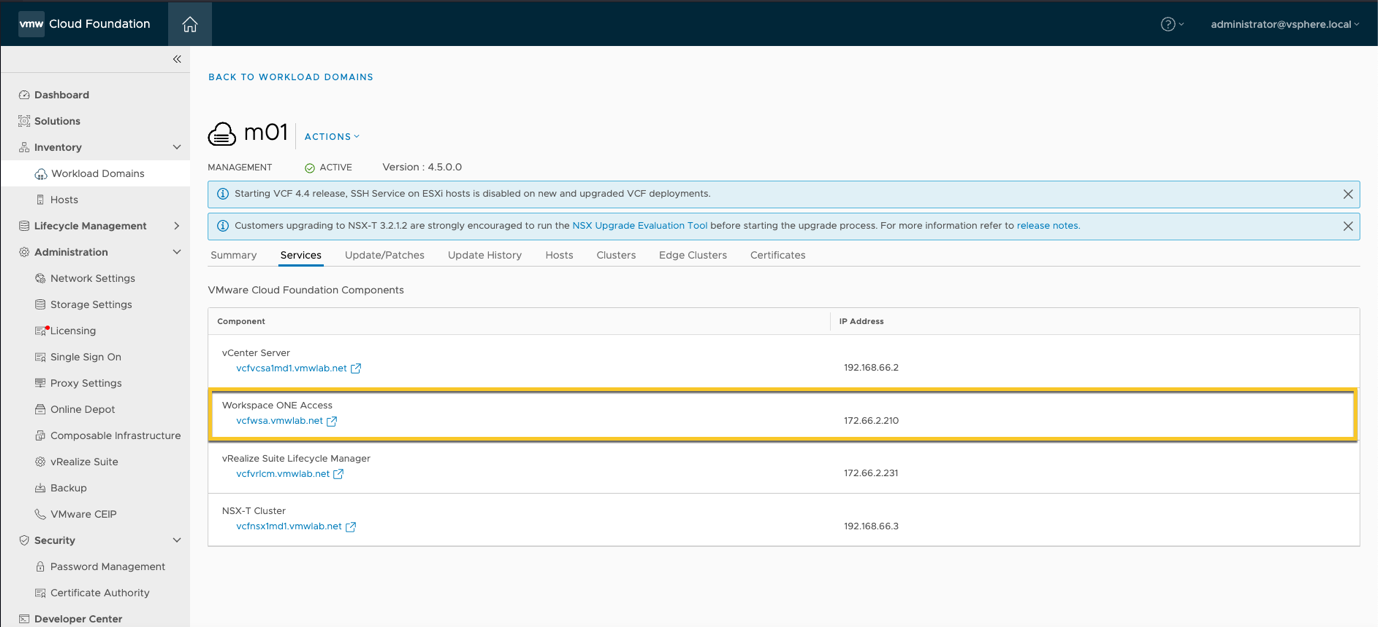Open external link icon beside vcfvrlcm.vmwlab.net
Screen dimensions: 1378x627
click(x=338, y=474)
